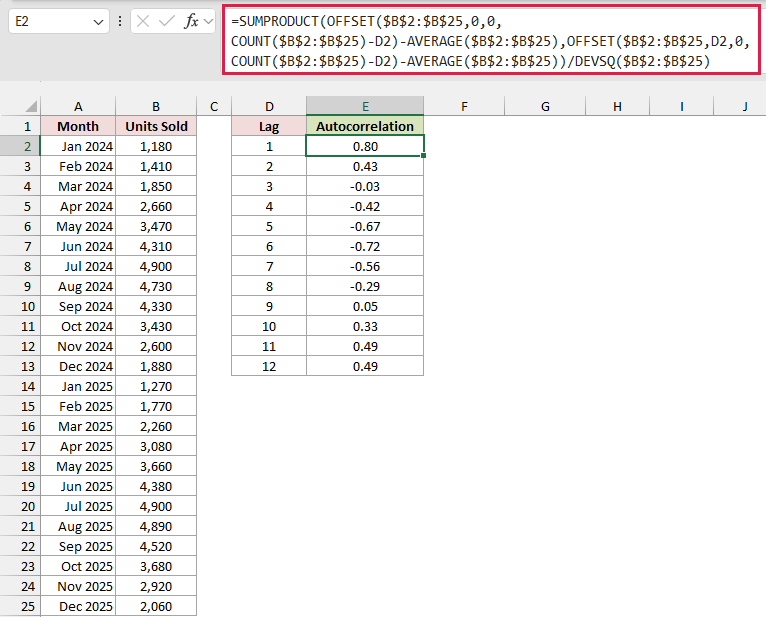Viewport: 766px width, 617px height.
Task: Select autocorrelation cell showing -0.72
Action: pos(365,246)
